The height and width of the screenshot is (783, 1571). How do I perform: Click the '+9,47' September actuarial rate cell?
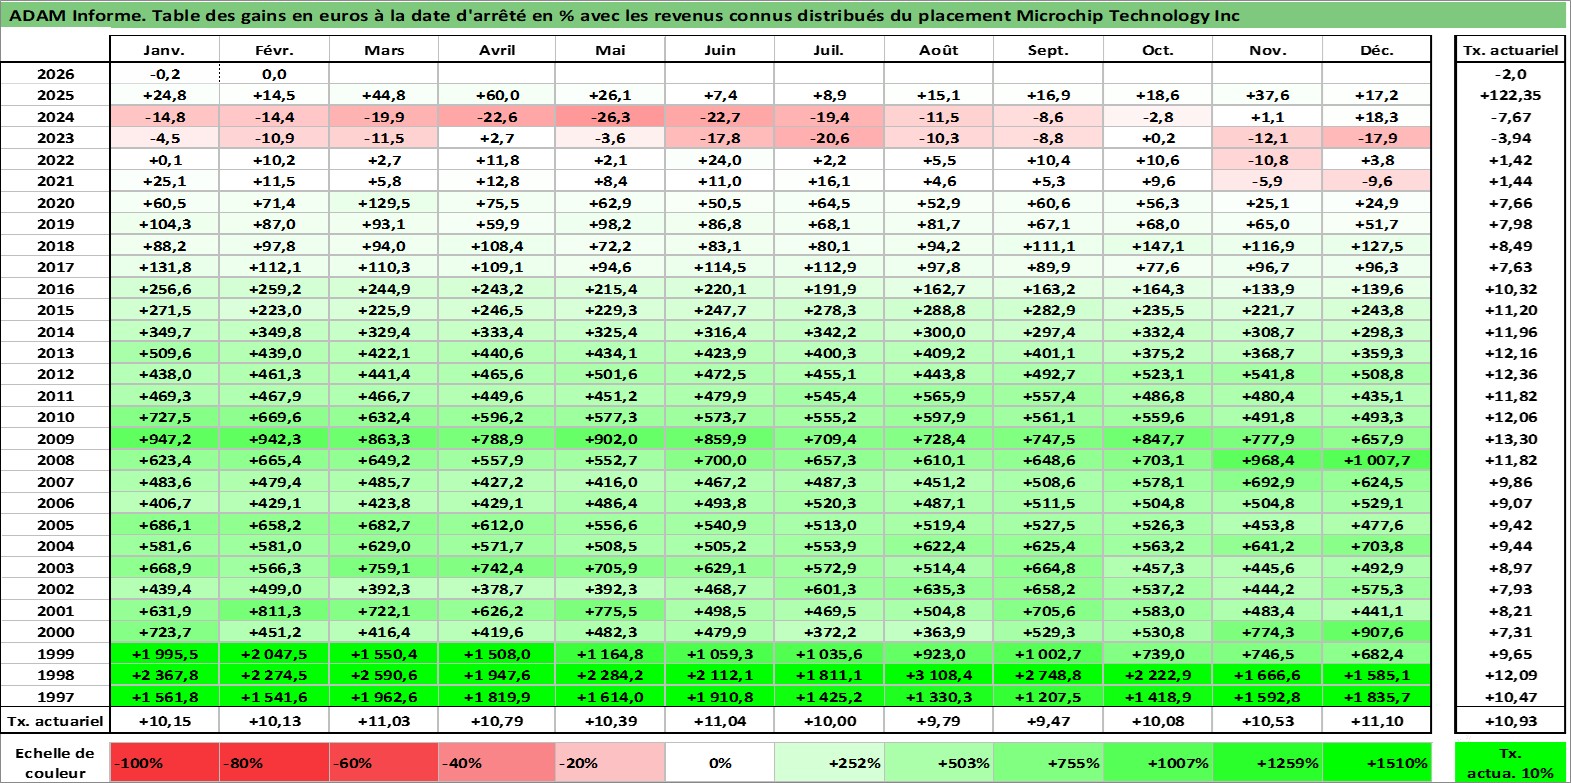[x=1049, y=721]
